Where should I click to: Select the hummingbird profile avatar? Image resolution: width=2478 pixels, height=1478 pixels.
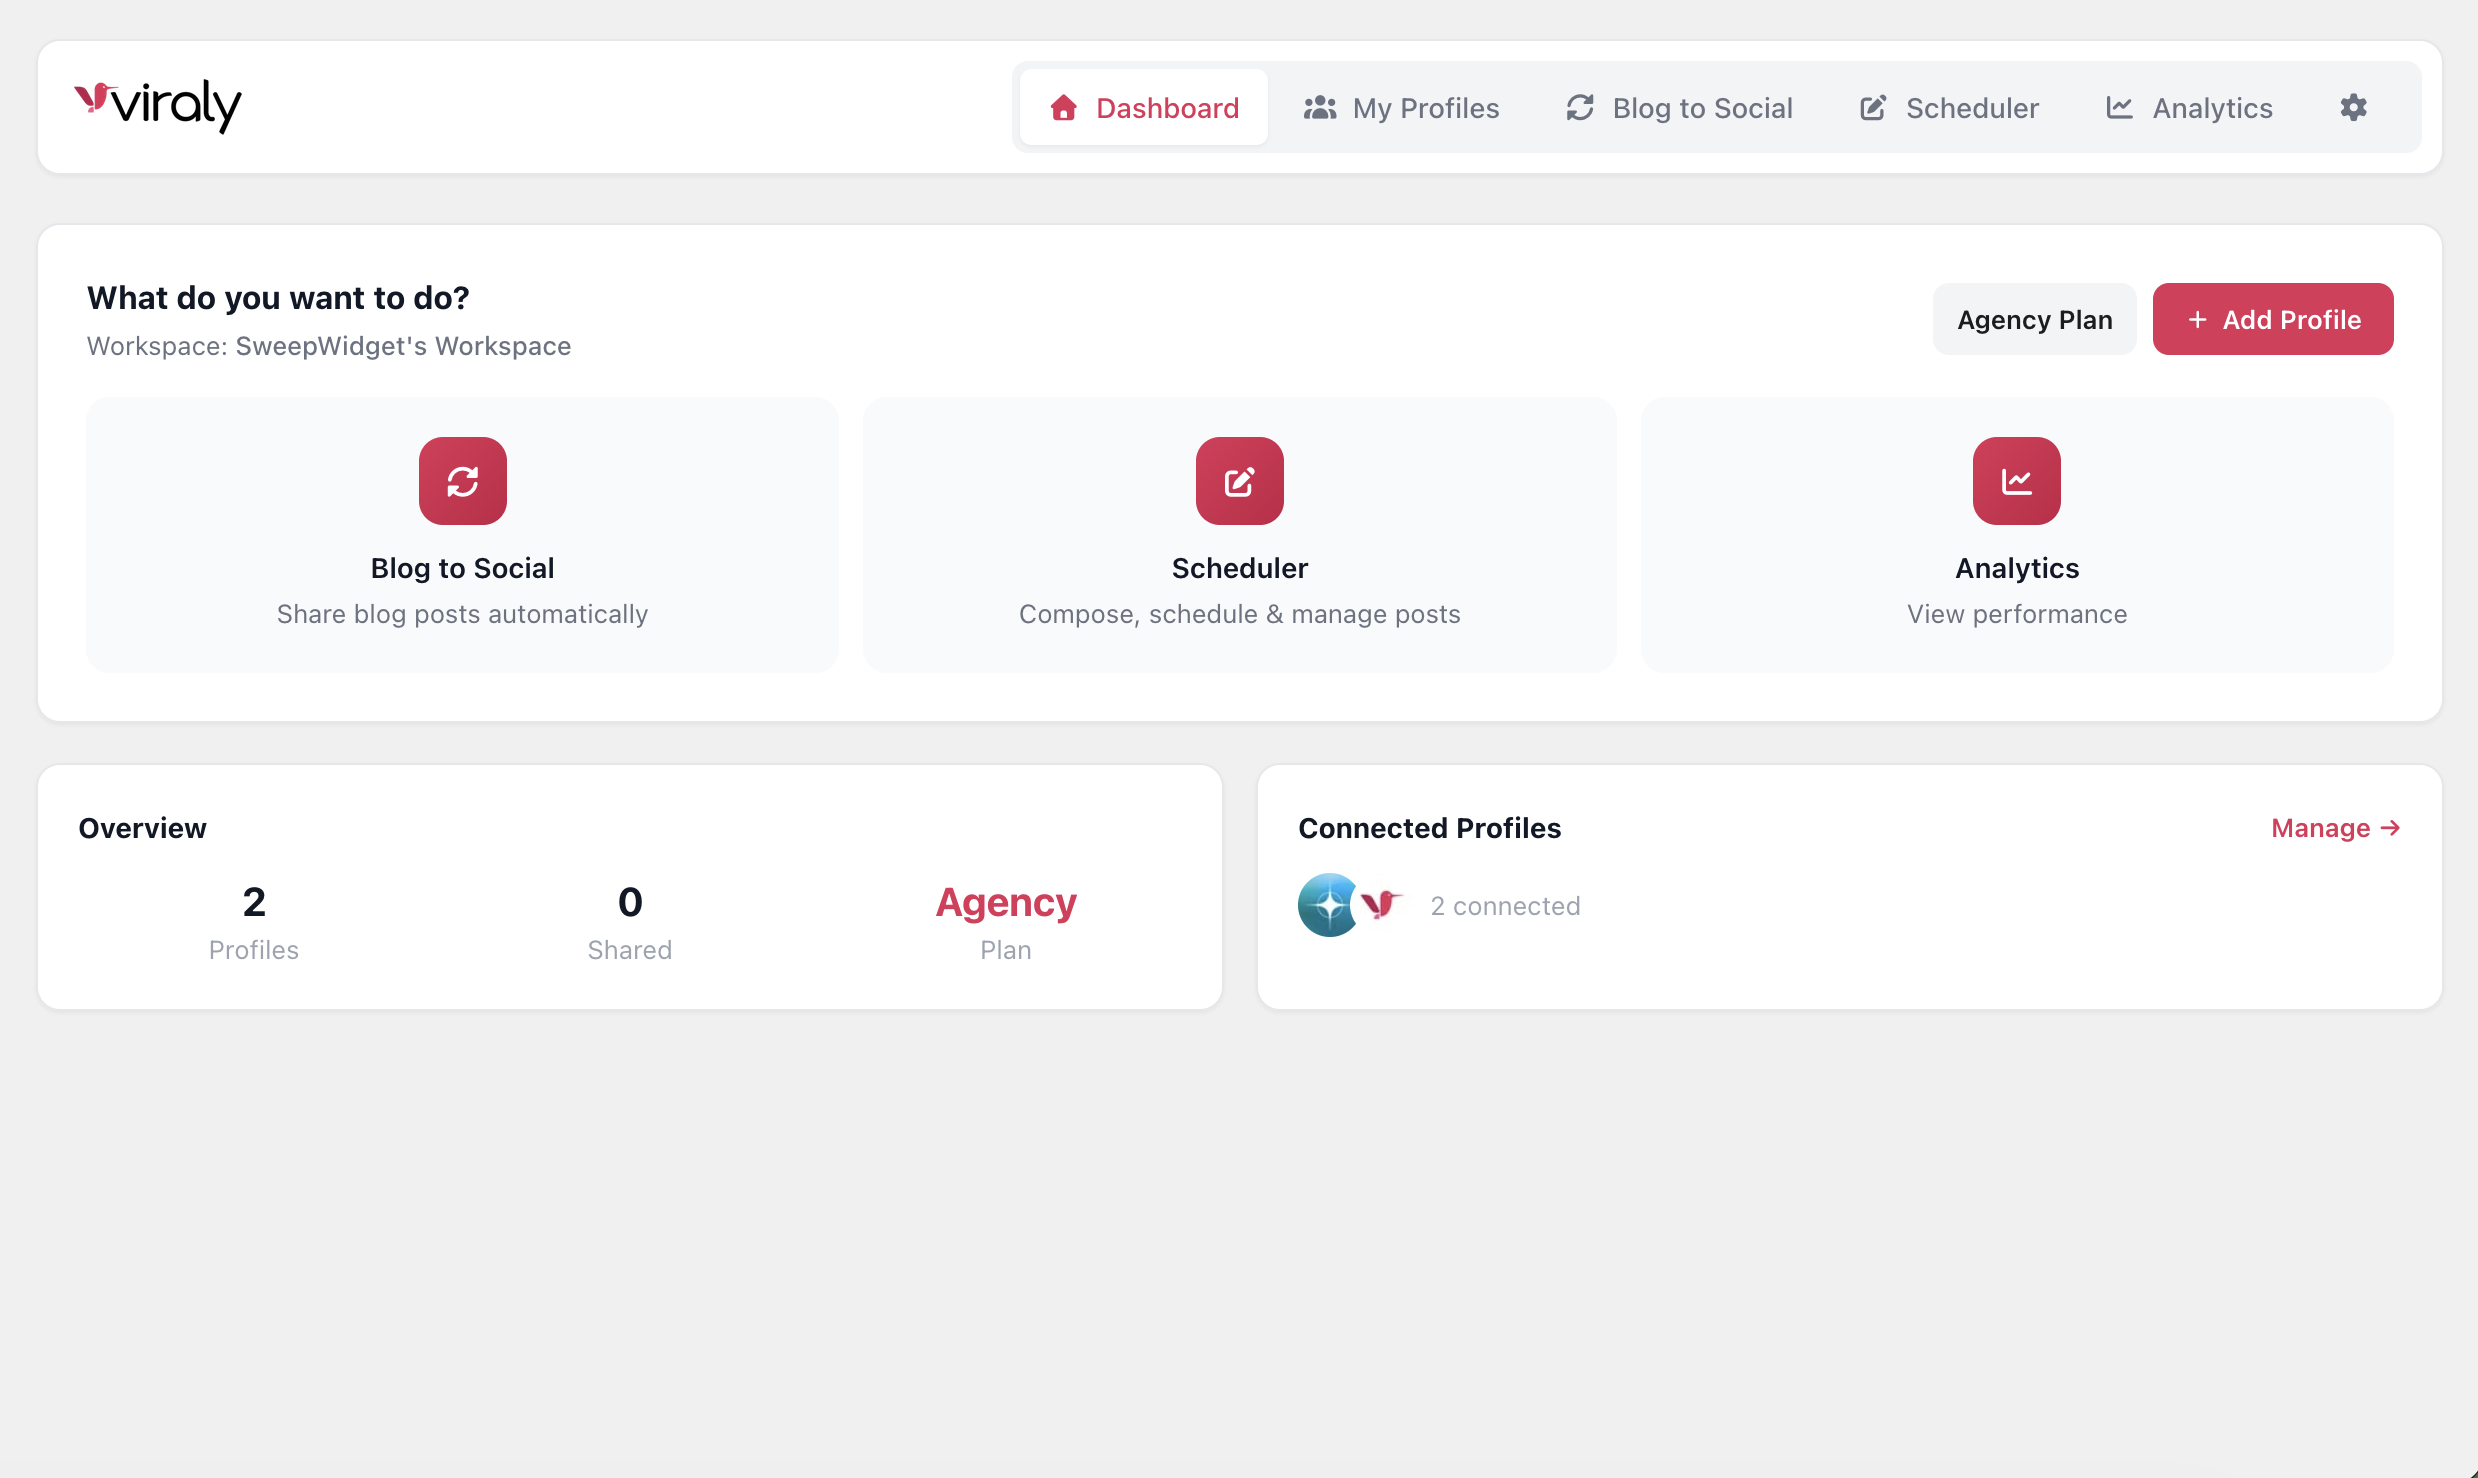[1381, 904]
